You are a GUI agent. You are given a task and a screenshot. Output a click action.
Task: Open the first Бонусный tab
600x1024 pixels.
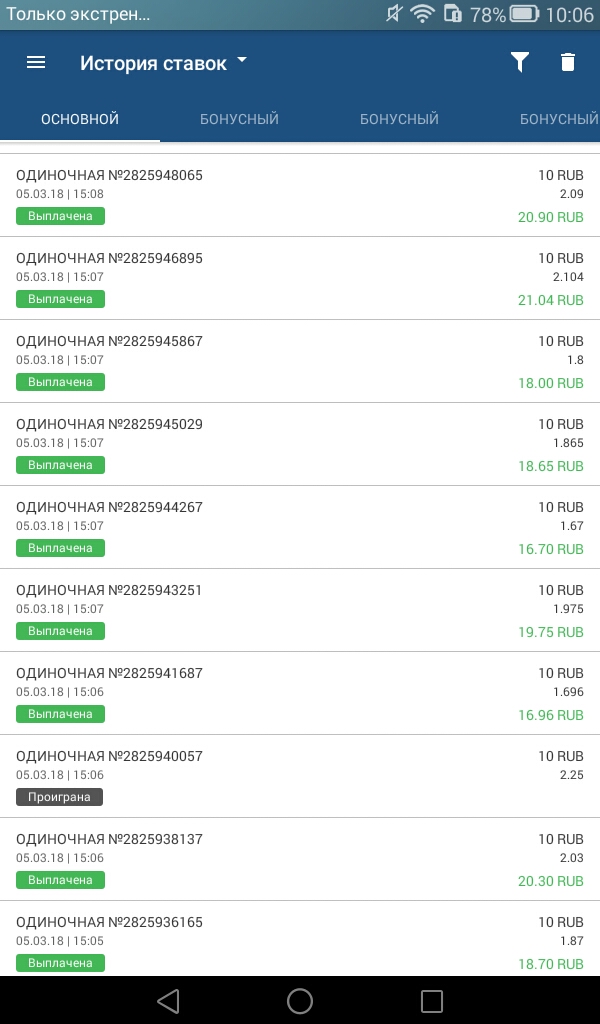pyautogui.click(x=239, y=119)
